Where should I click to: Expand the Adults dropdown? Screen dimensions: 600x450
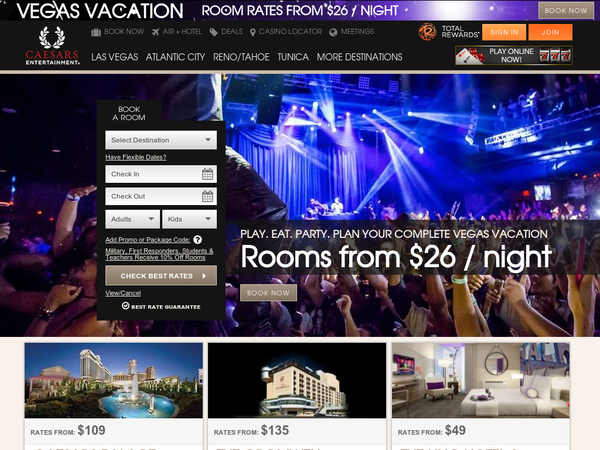coord(132,219)
